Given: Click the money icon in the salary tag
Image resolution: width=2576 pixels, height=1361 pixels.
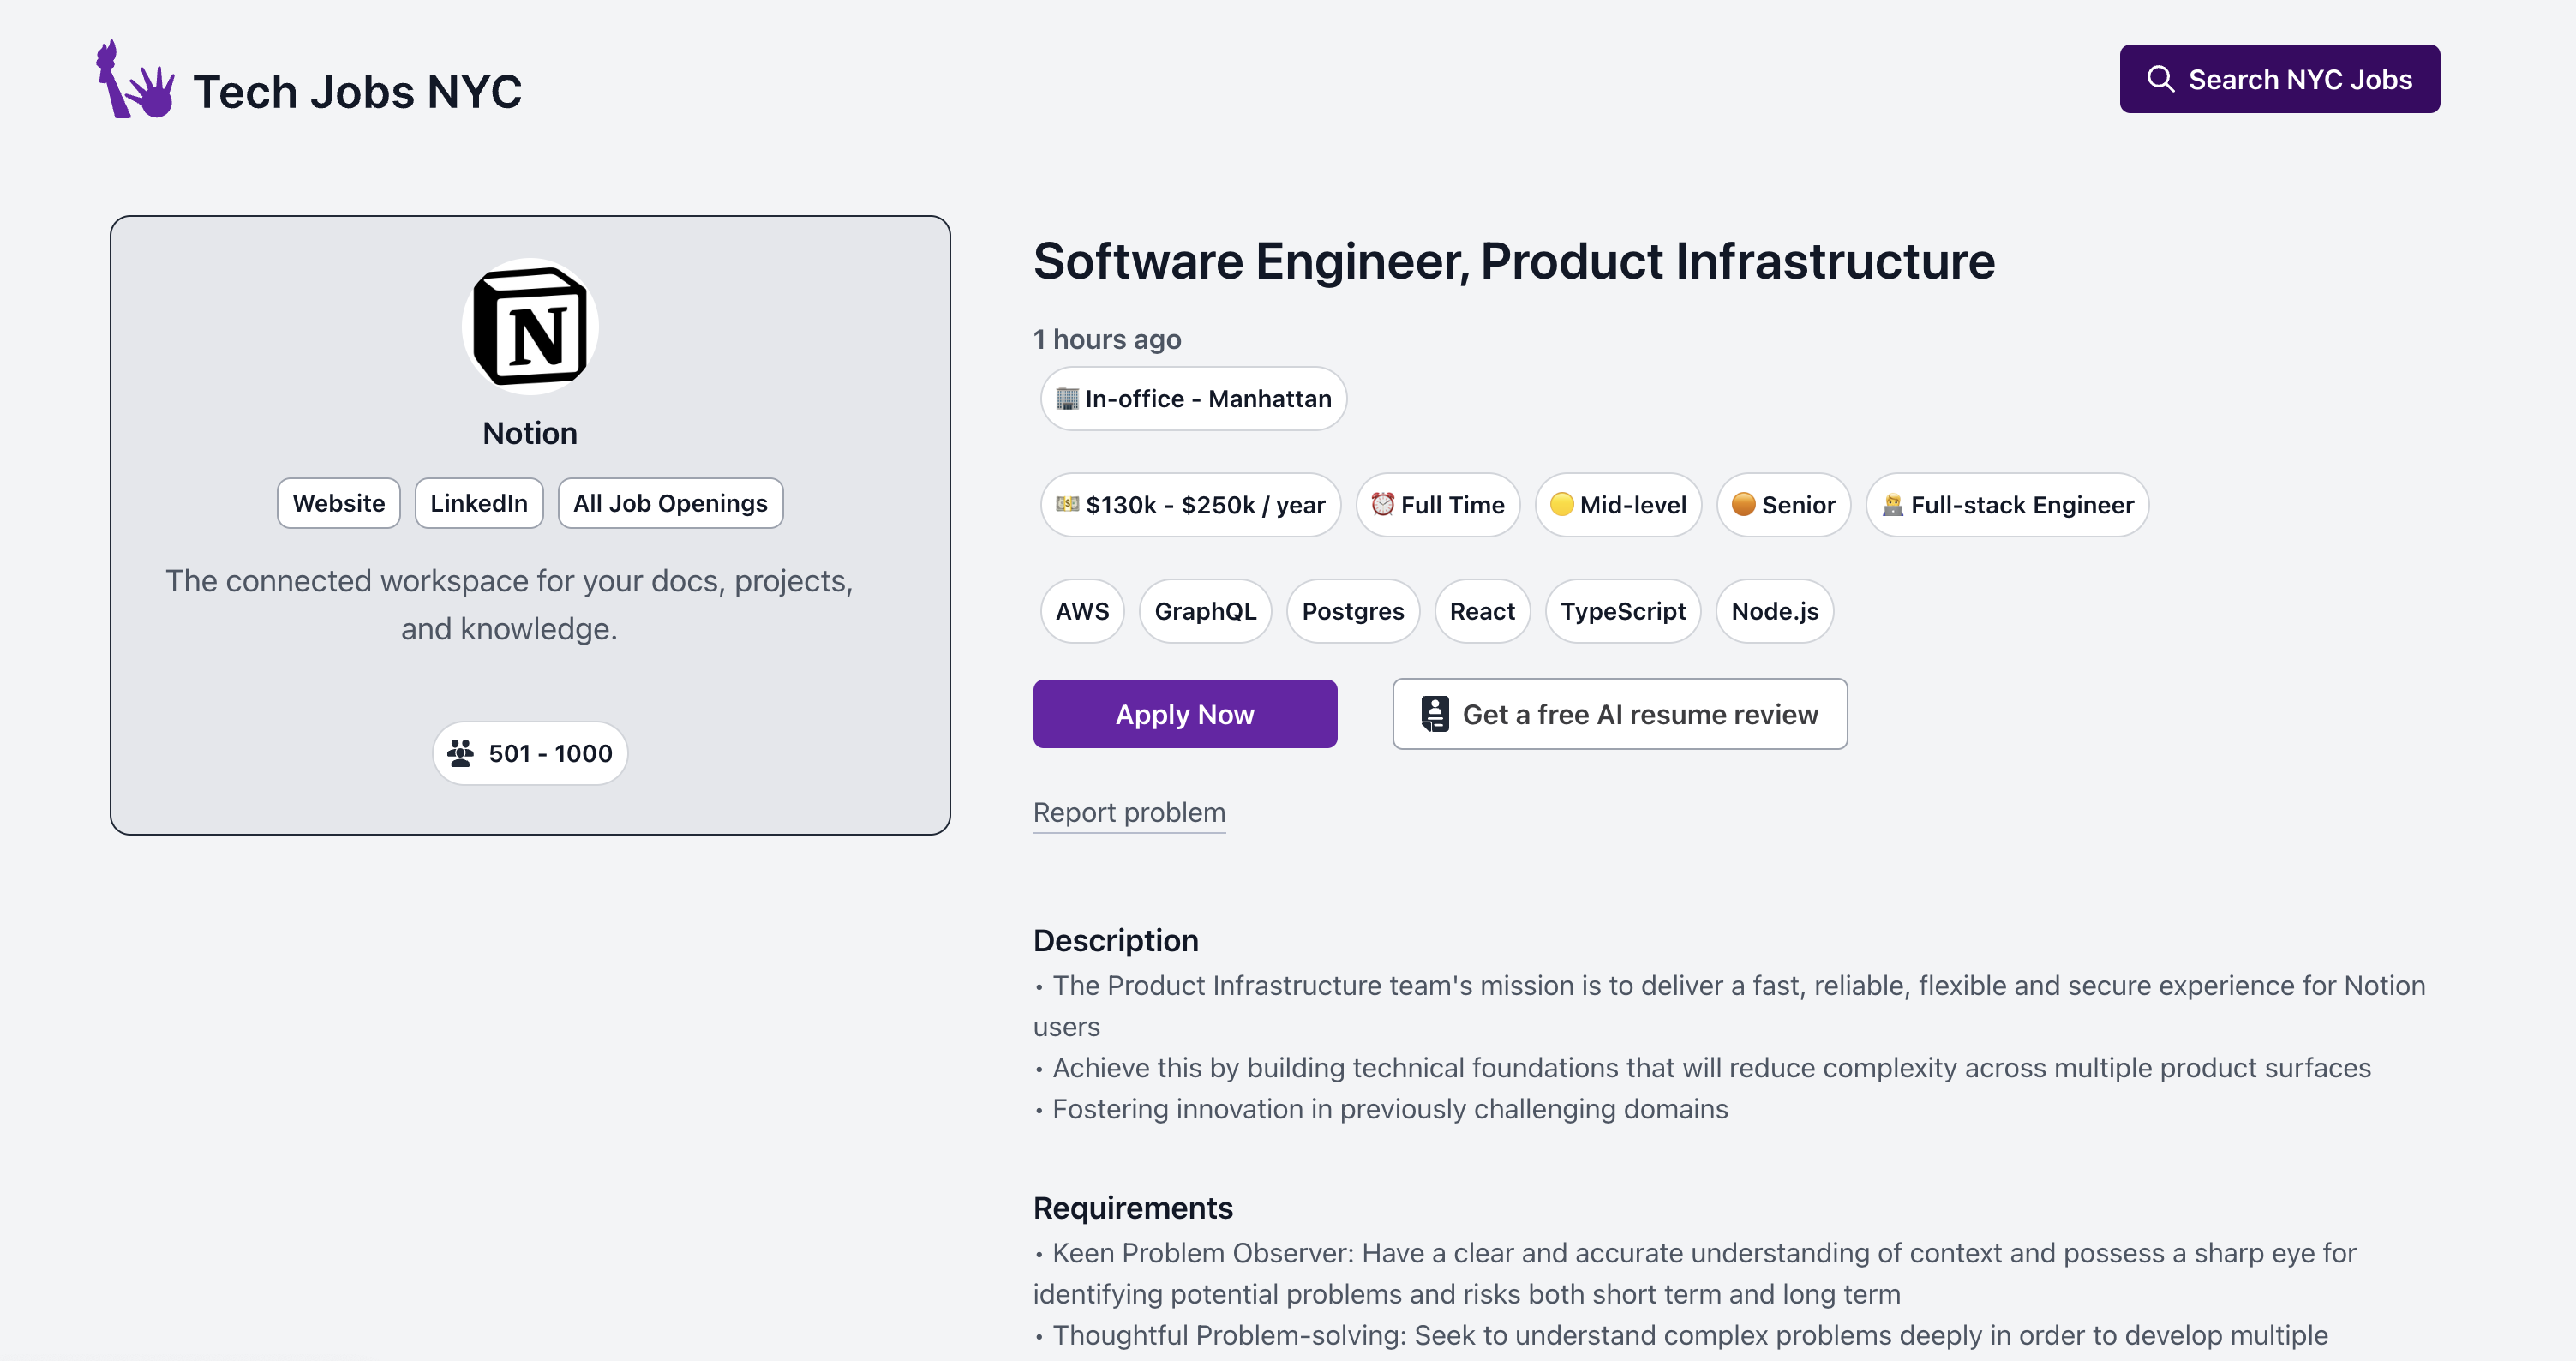Looking at the screenshot, I should (x=1068, y=504).
